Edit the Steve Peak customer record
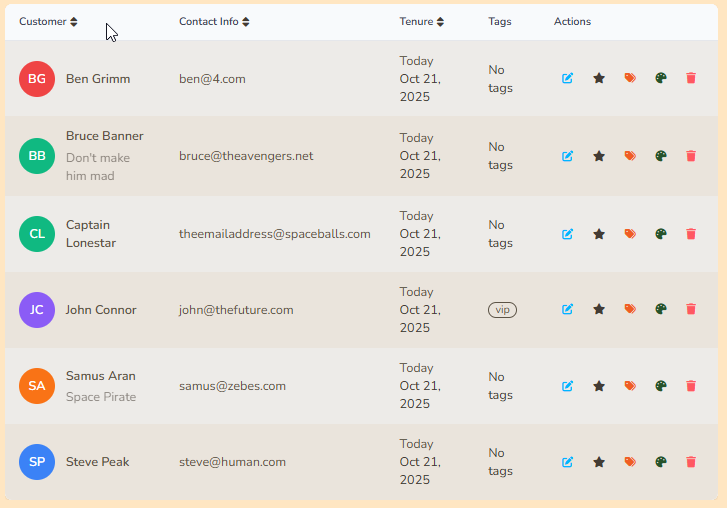The image size is (727, 508). (568, 462)
